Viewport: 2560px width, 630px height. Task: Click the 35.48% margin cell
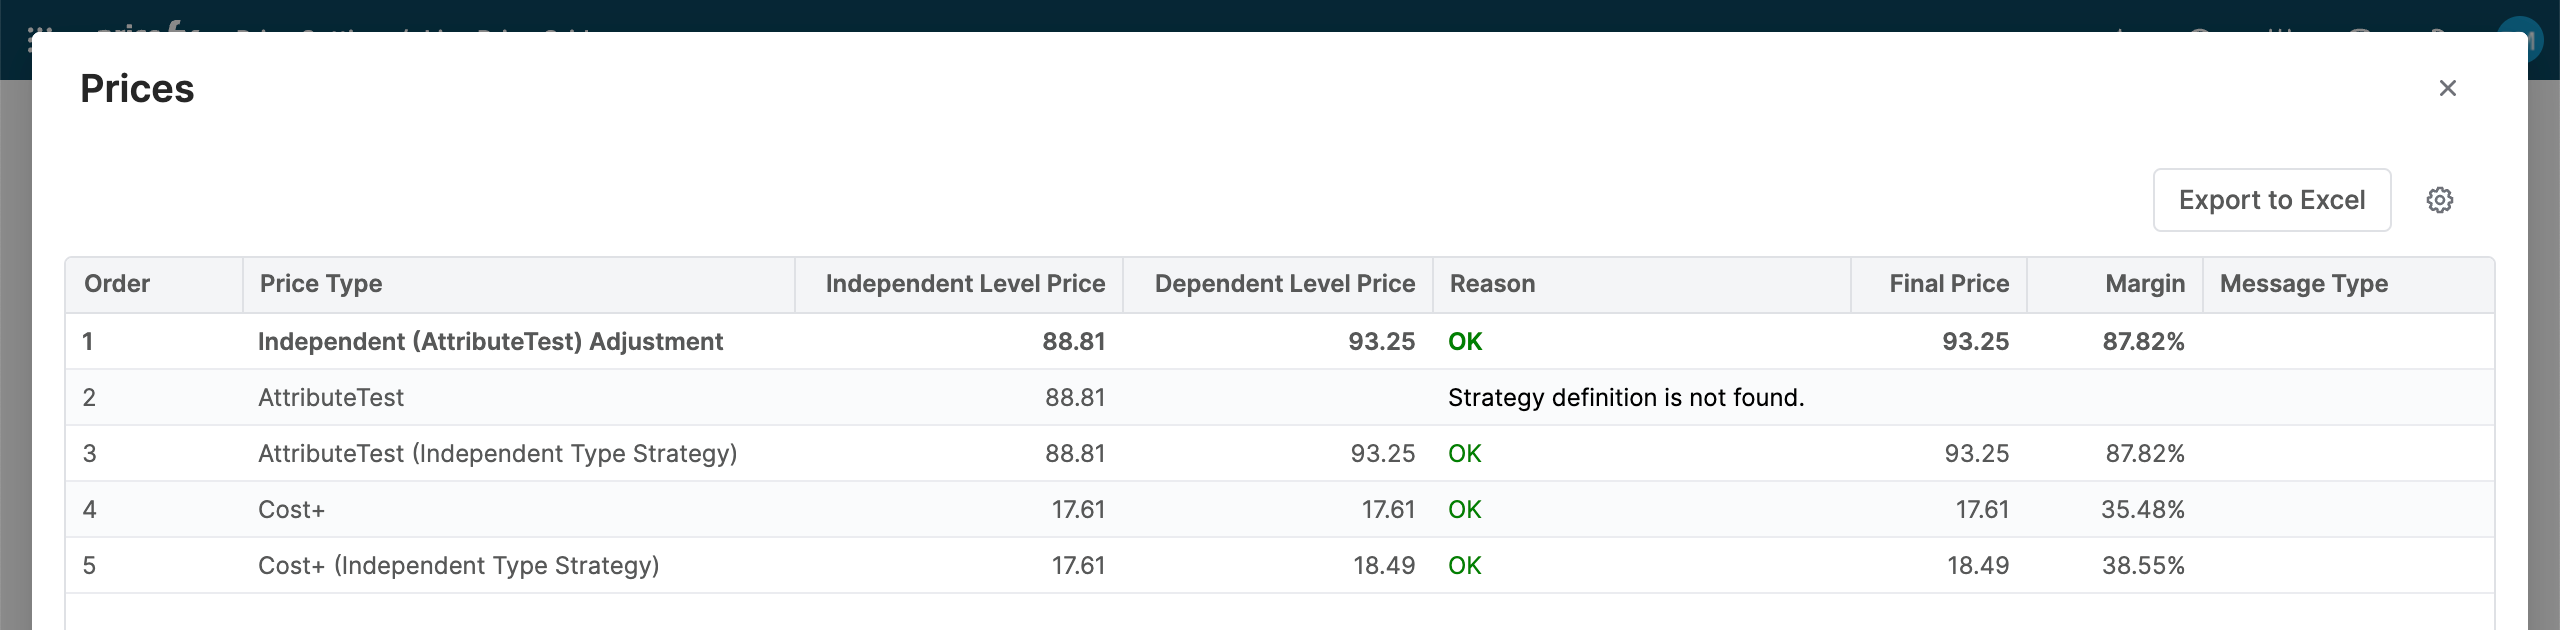pos(2142,510)
